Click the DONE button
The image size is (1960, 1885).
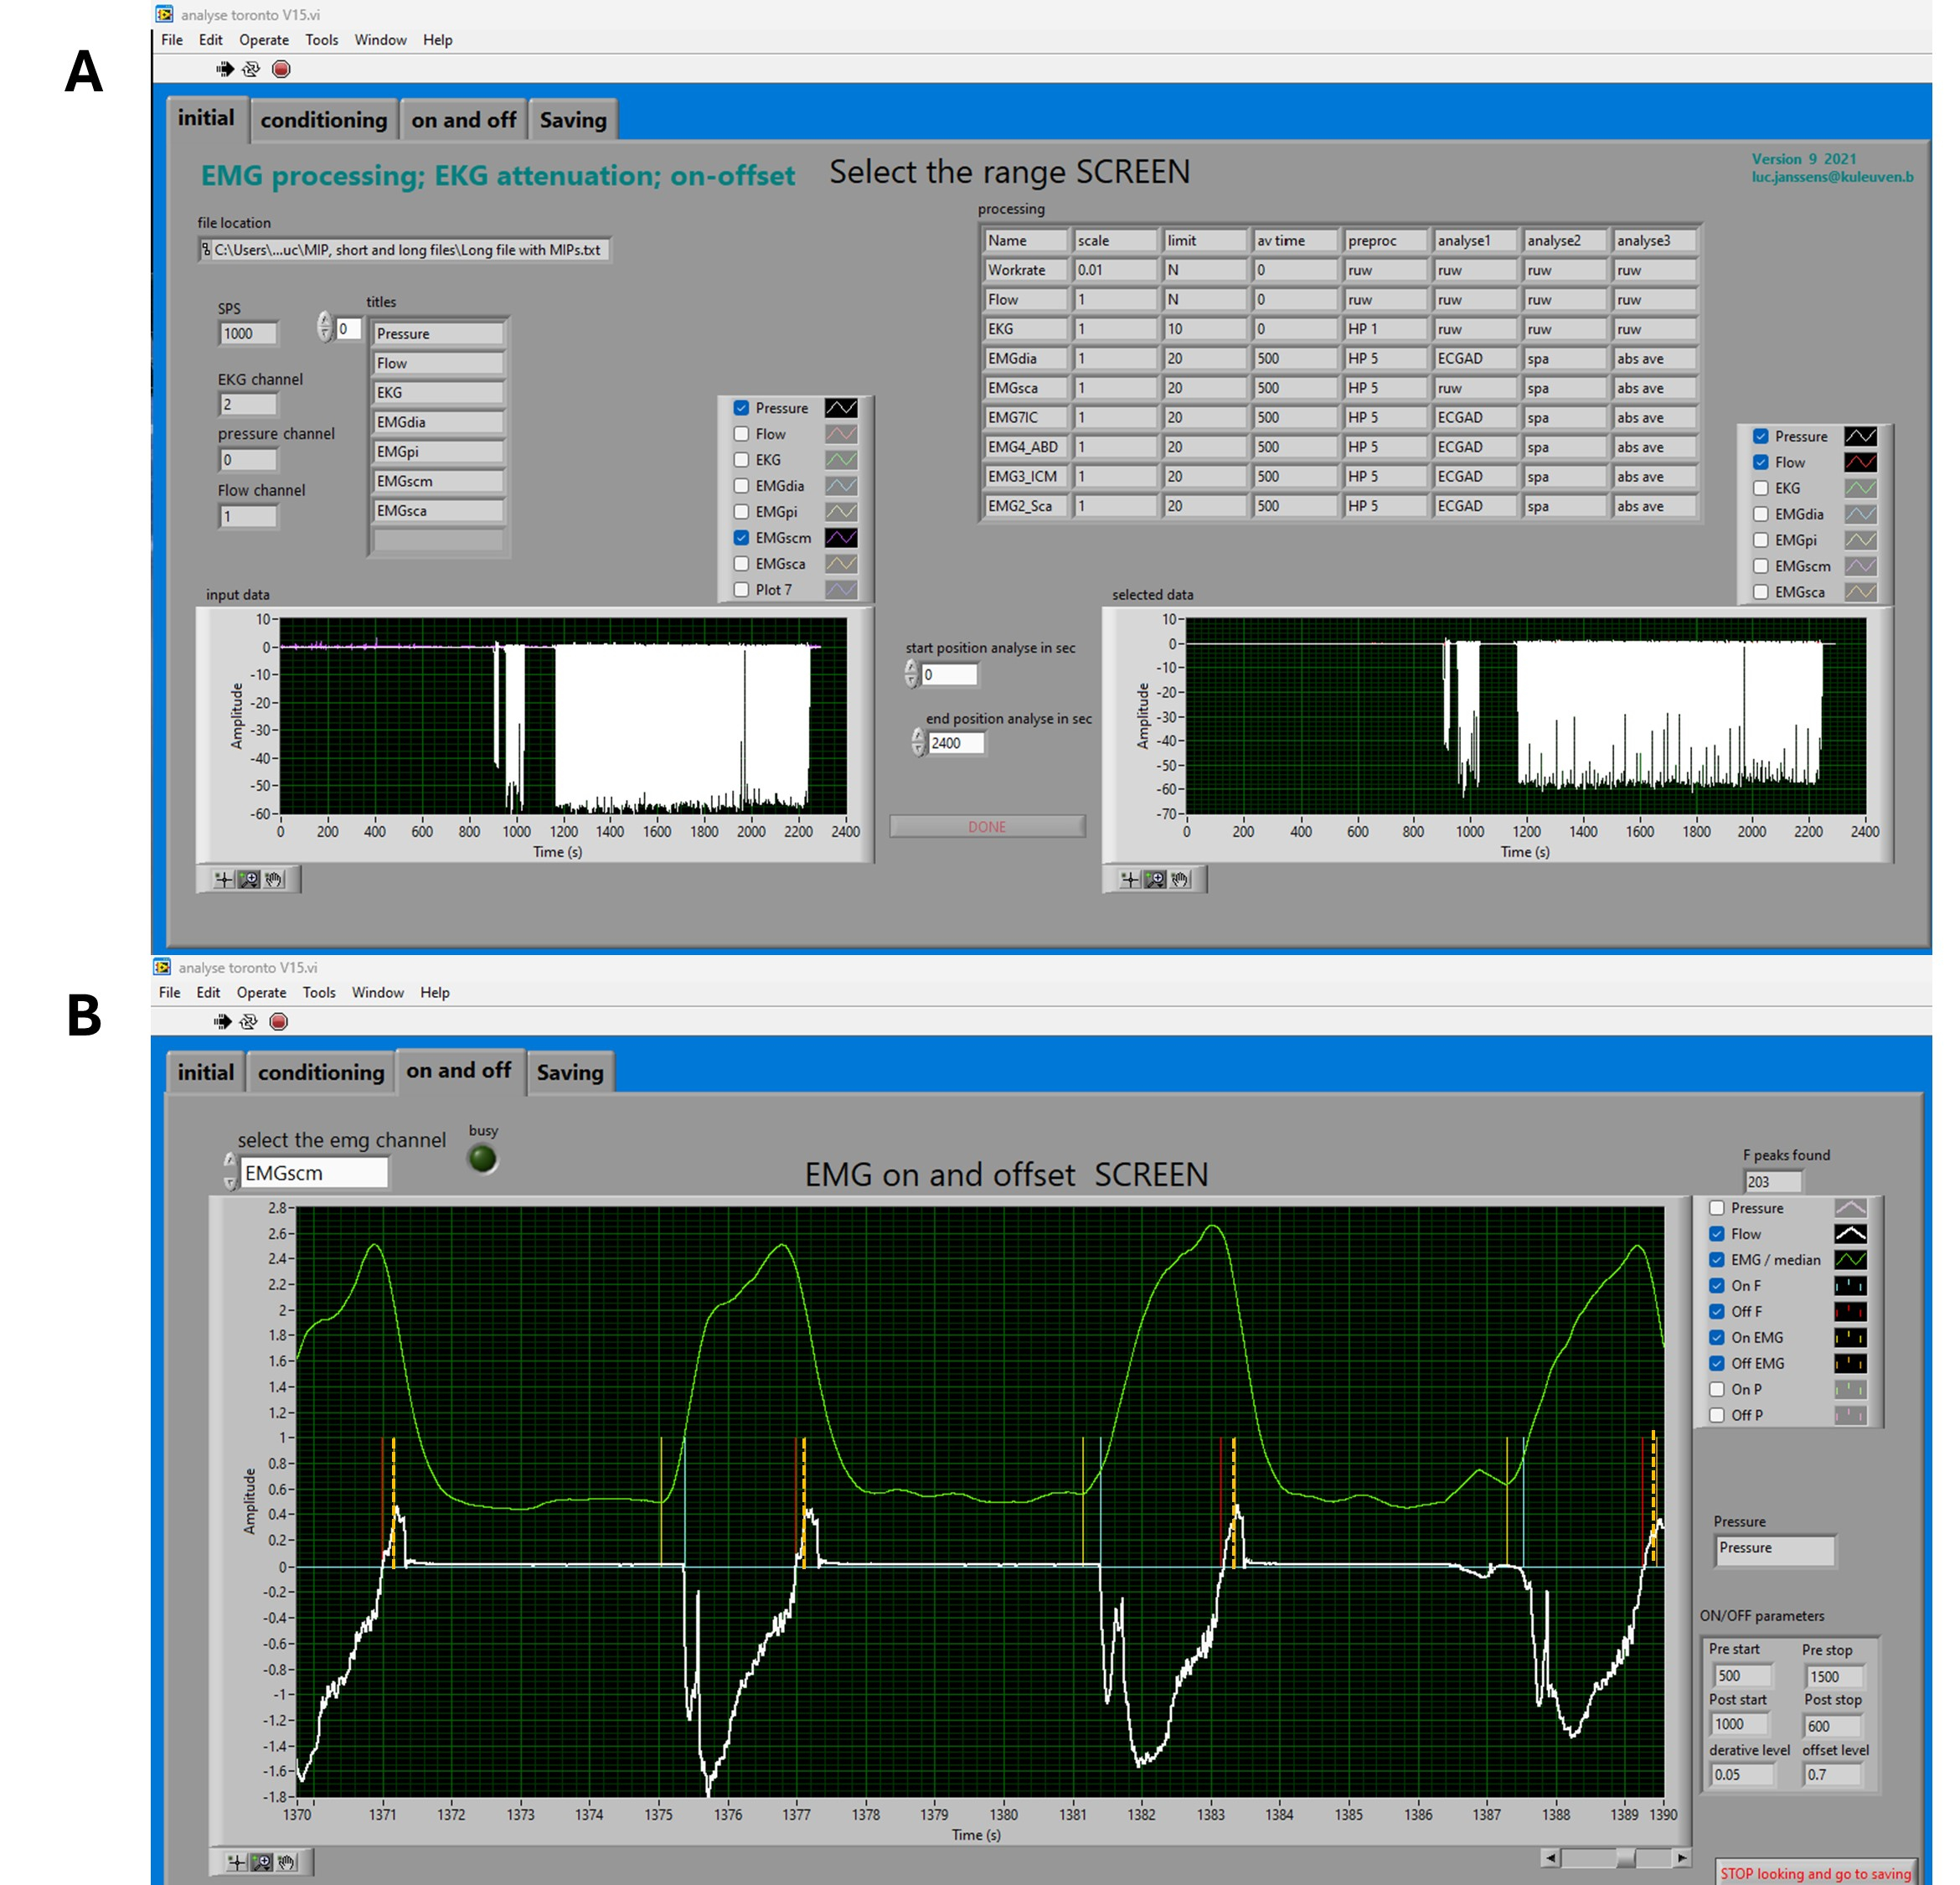(987, 826)
